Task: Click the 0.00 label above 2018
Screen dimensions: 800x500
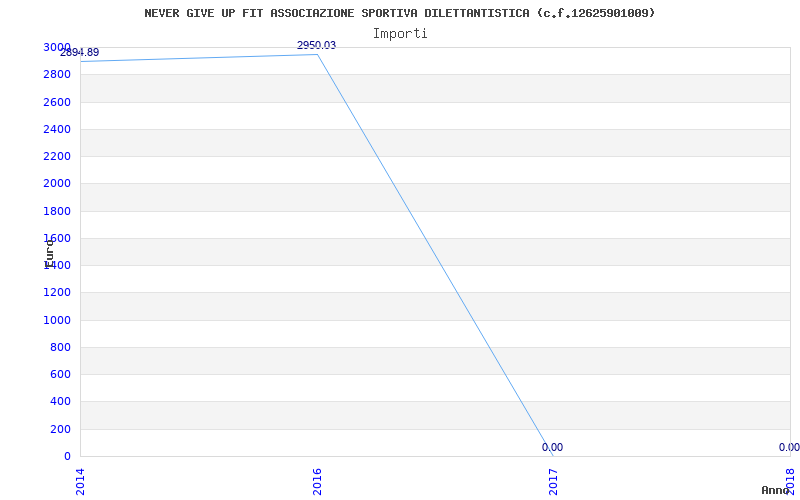Action: (x=789, y=447)
